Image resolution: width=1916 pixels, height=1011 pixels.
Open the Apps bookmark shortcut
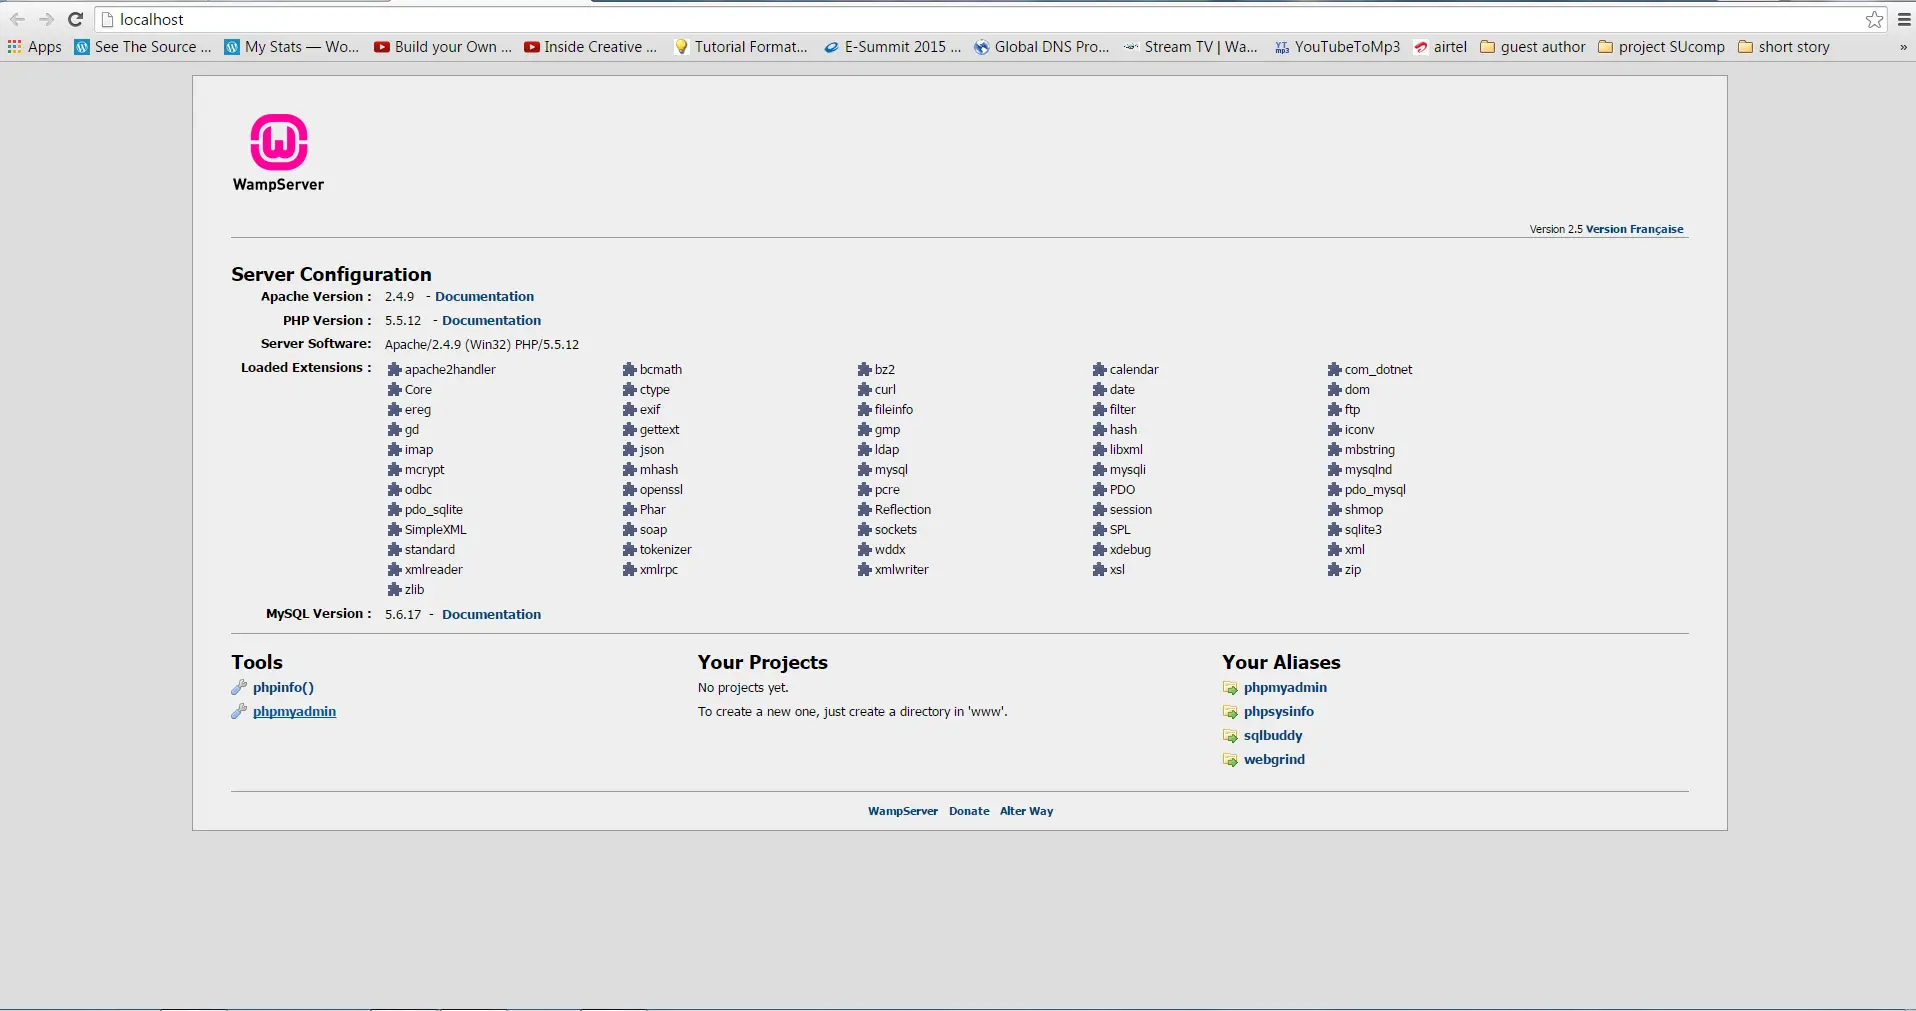34,47
